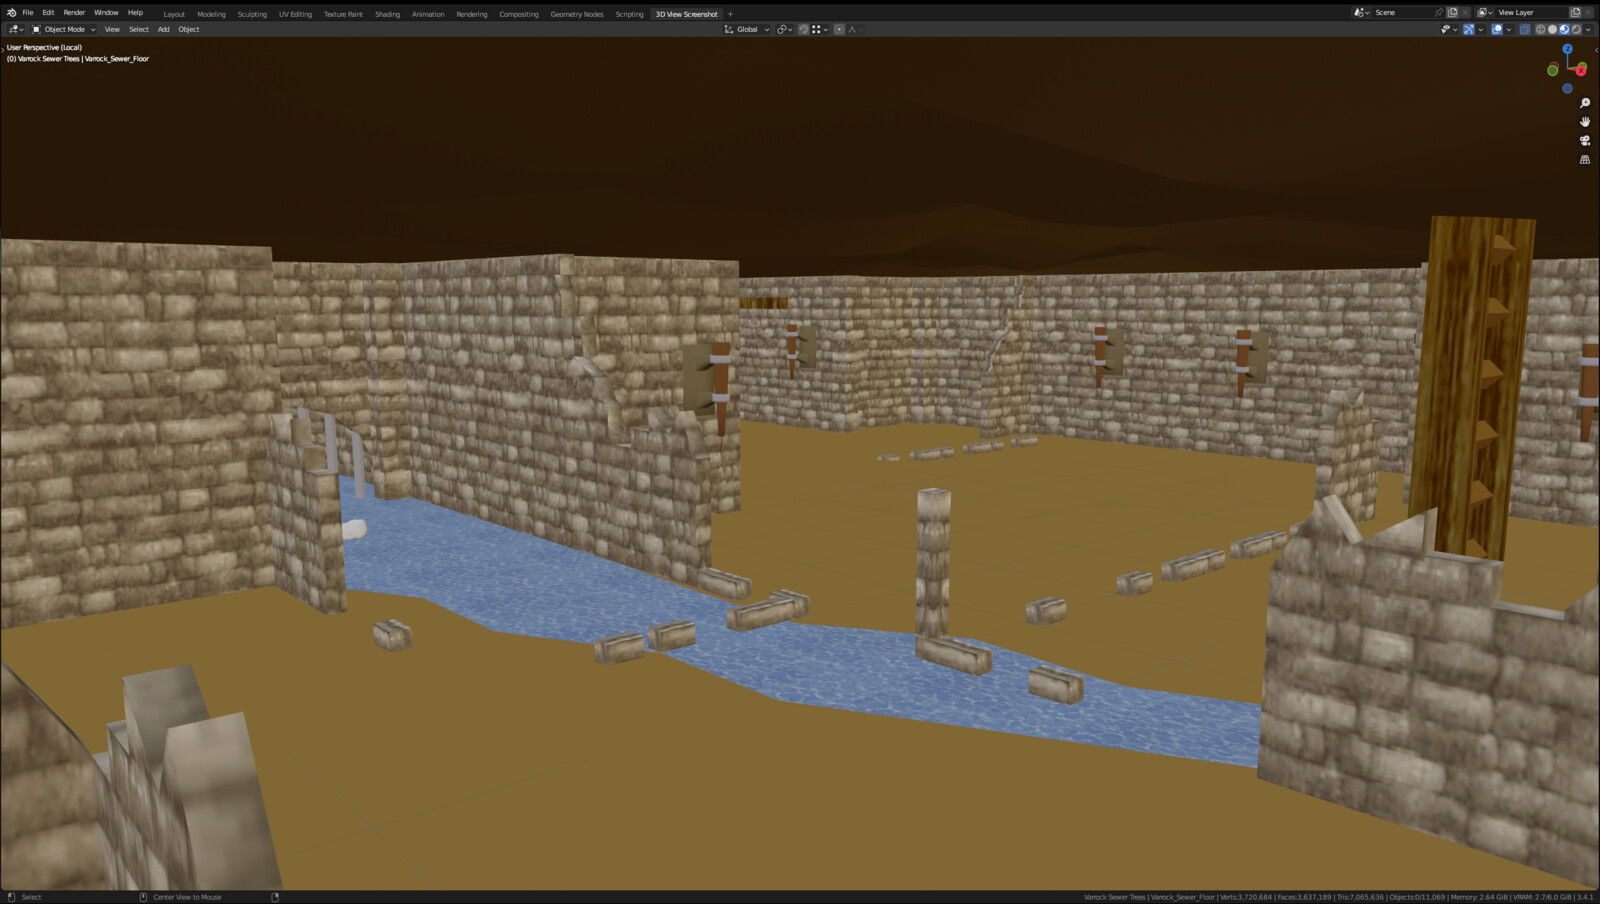The width and height of the screenshot is (1600, 904).
Task: Click the green negative Y axis on the gizmo
Action: click(1552, 70)
